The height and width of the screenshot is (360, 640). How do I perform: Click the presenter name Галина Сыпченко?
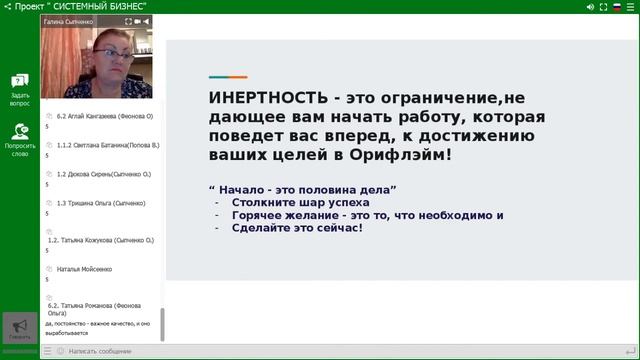pyautogui.click(x=68, y=22)
